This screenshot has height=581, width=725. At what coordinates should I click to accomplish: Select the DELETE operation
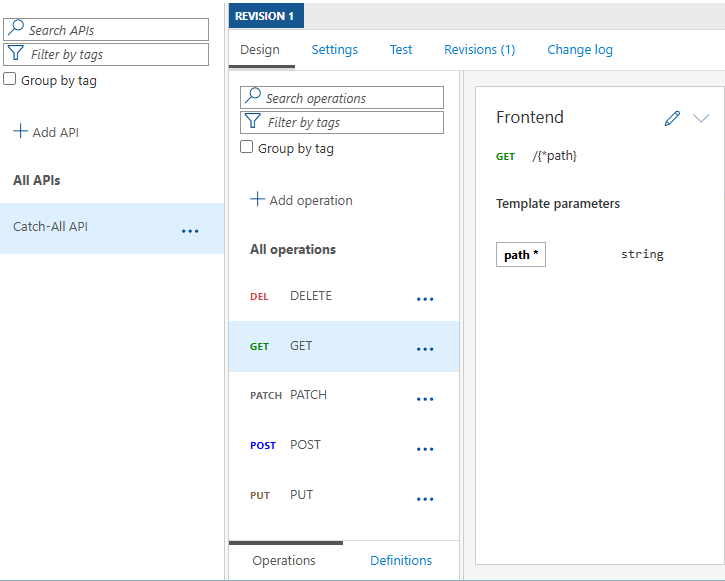pyautogui.click(x=344, y=296)
